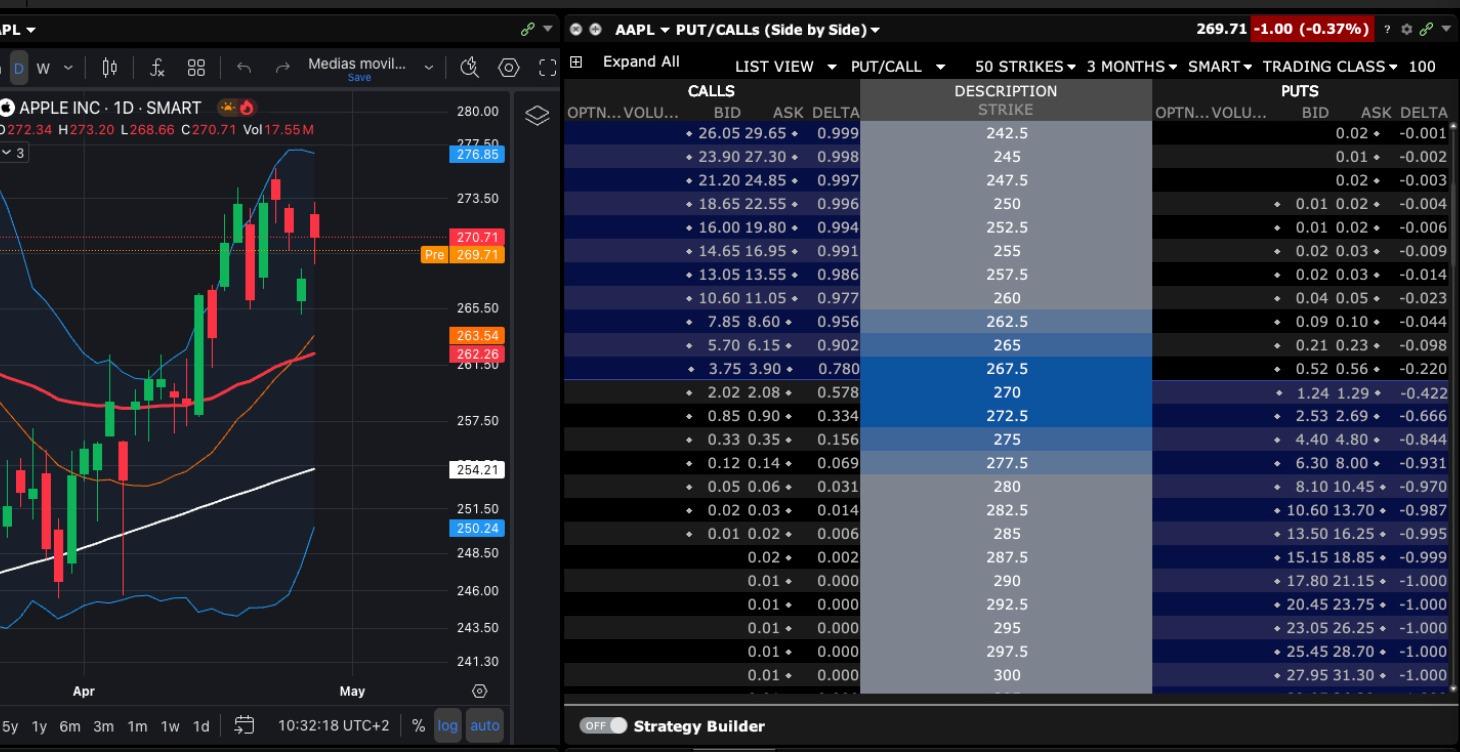Viewport: 1460px width, 752px height.
Task: Open chart settings hexagon icon in toolbar
Action: click(x=509, y=68)
